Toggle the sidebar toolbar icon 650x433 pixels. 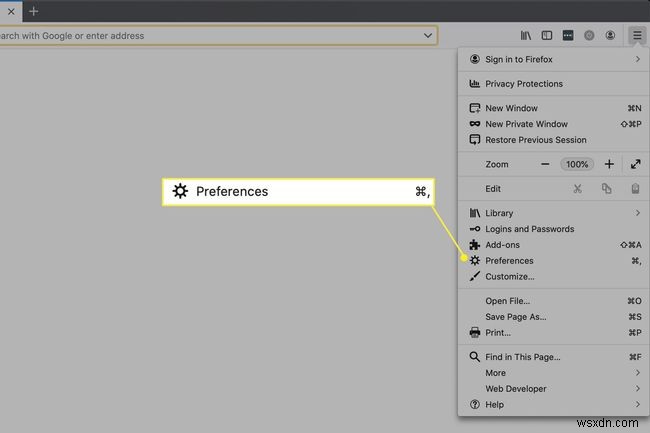pos(547,36)
